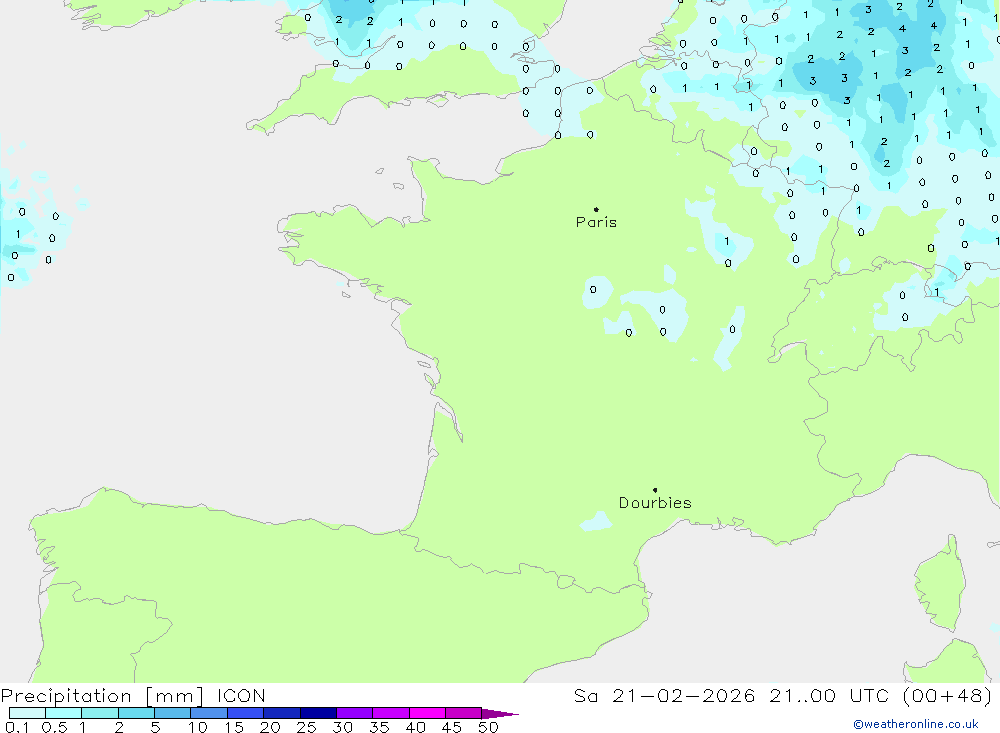Image resolution: width=1000 pixels, height=733 pixels.
Task: Click the weatheronline.co.uk copyright link
Action: [916, 724]
